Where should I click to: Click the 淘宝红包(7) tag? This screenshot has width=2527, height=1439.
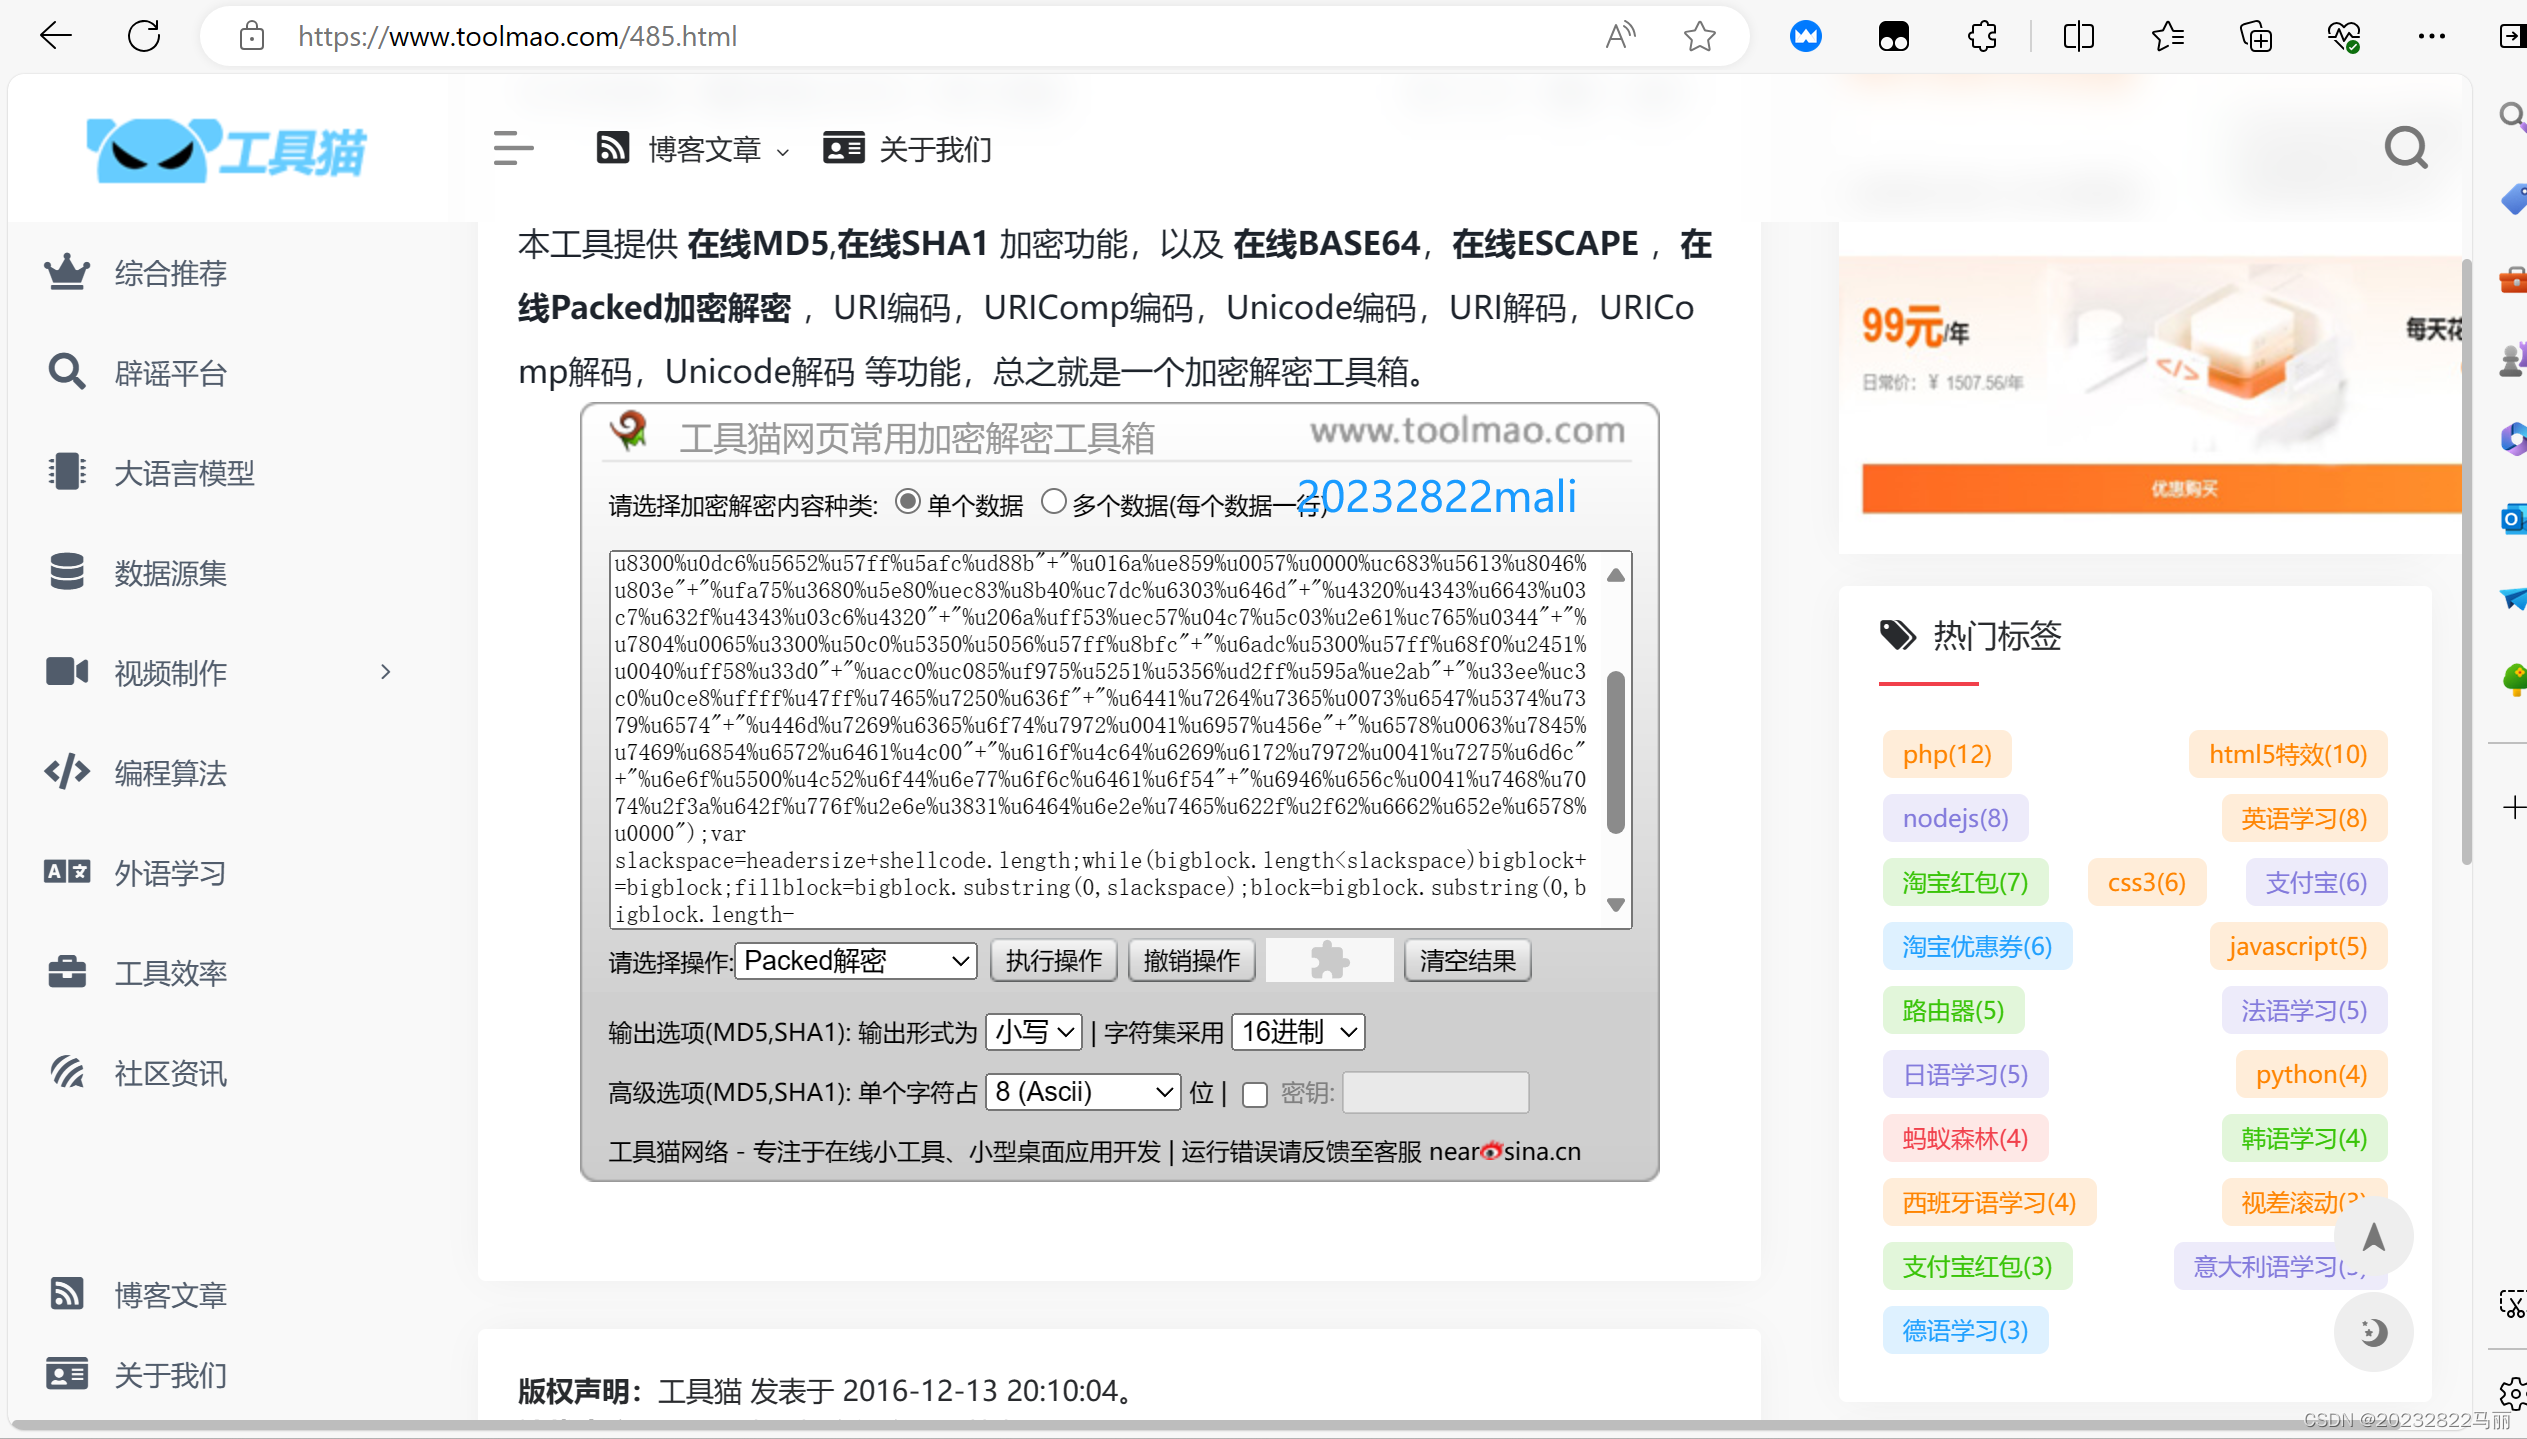click(x=1965, y=882)
